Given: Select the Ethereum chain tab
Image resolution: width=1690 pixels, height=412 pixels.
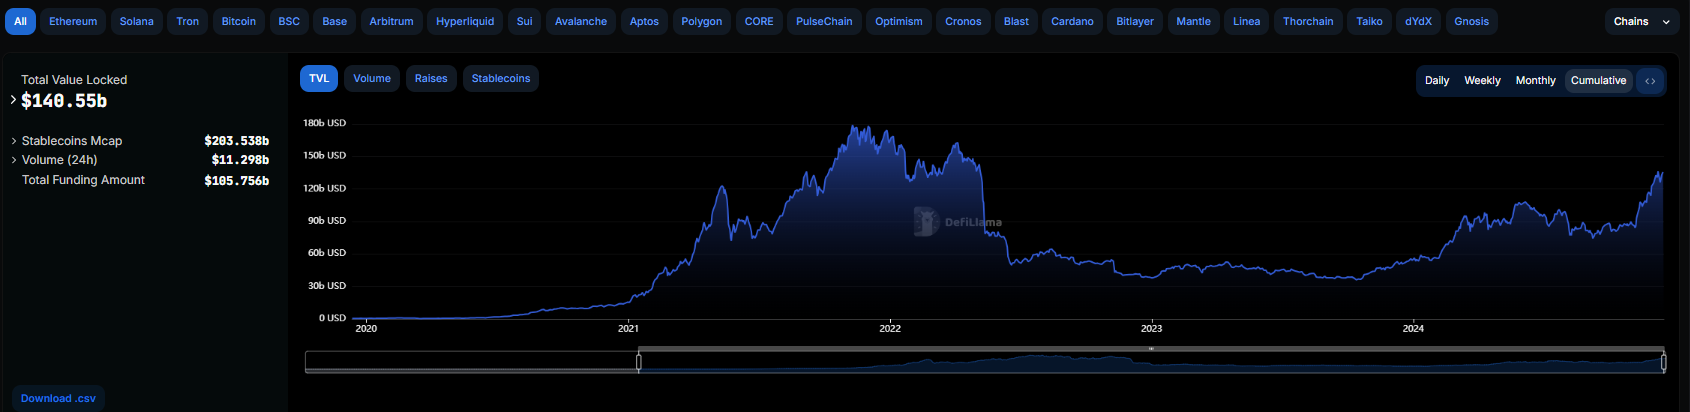Looking at the screenshot, I should pyautogui.click(x=73, y=21).
